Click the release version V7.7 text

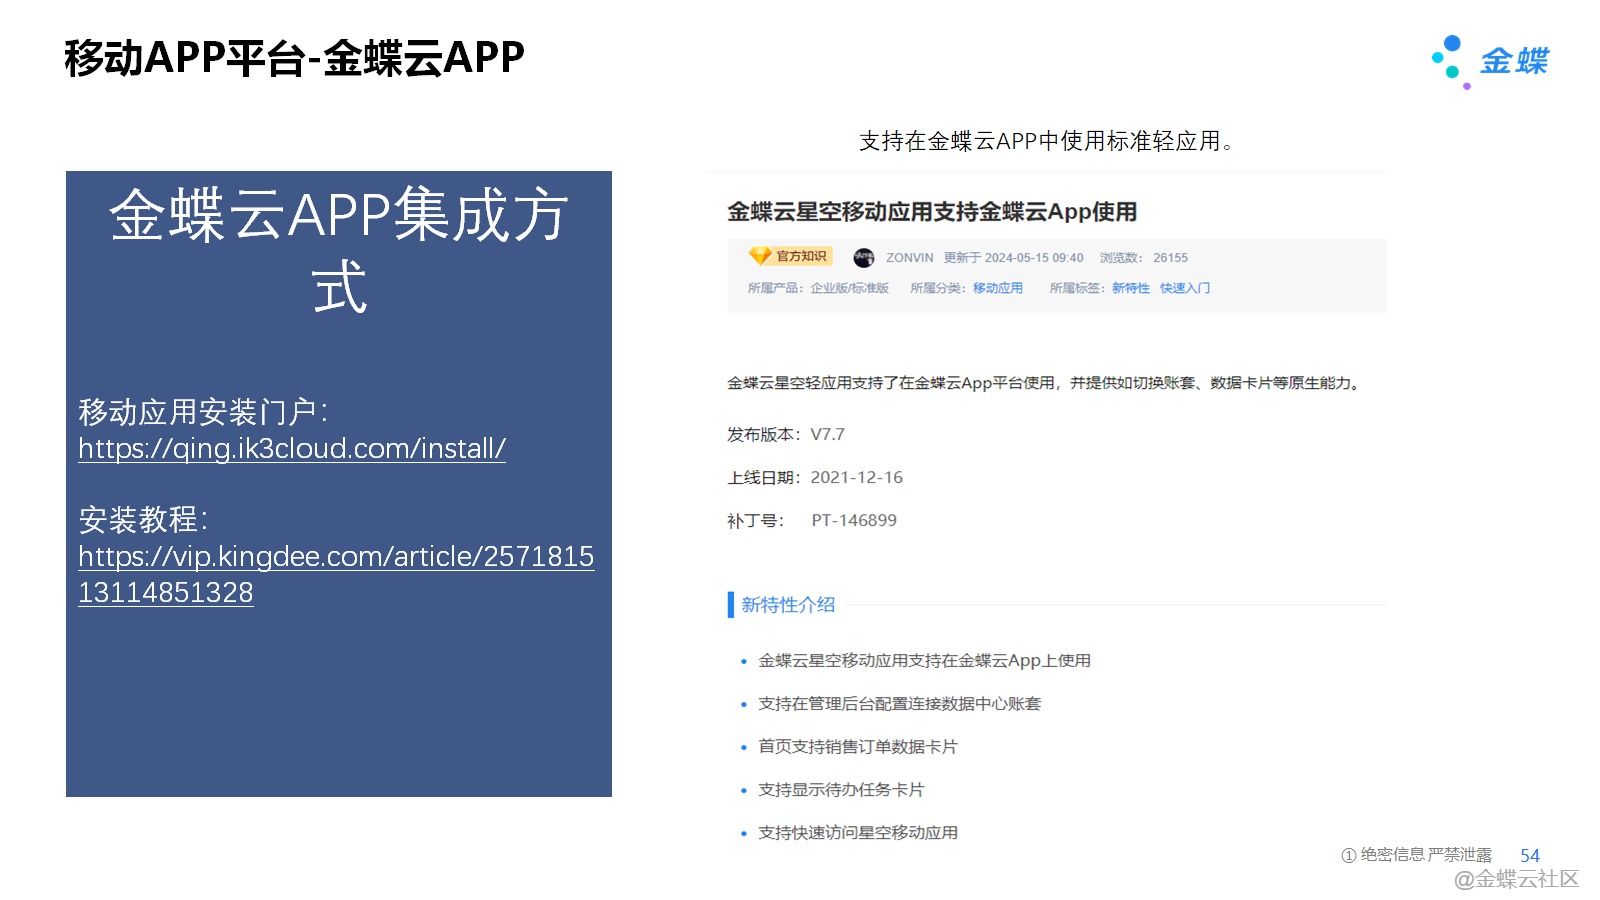pos(827,434)
